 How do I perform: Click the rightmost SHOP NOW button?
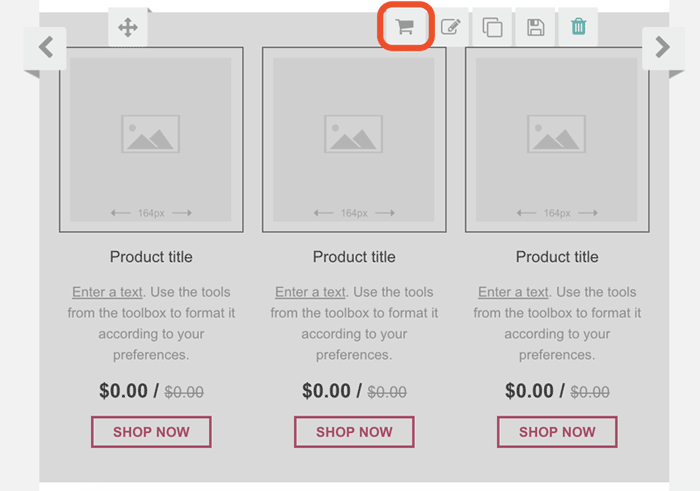557,432
